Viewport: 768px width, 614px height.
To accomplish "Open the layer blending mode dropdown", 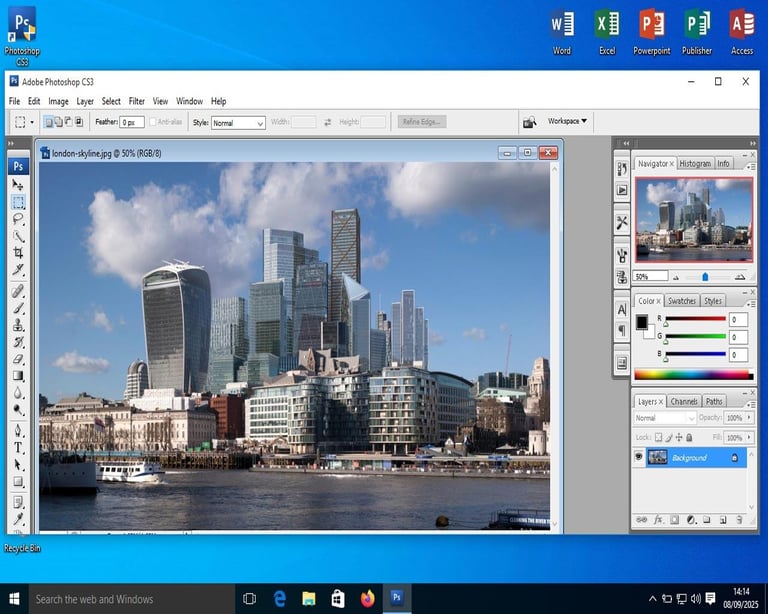I will 664,418.
